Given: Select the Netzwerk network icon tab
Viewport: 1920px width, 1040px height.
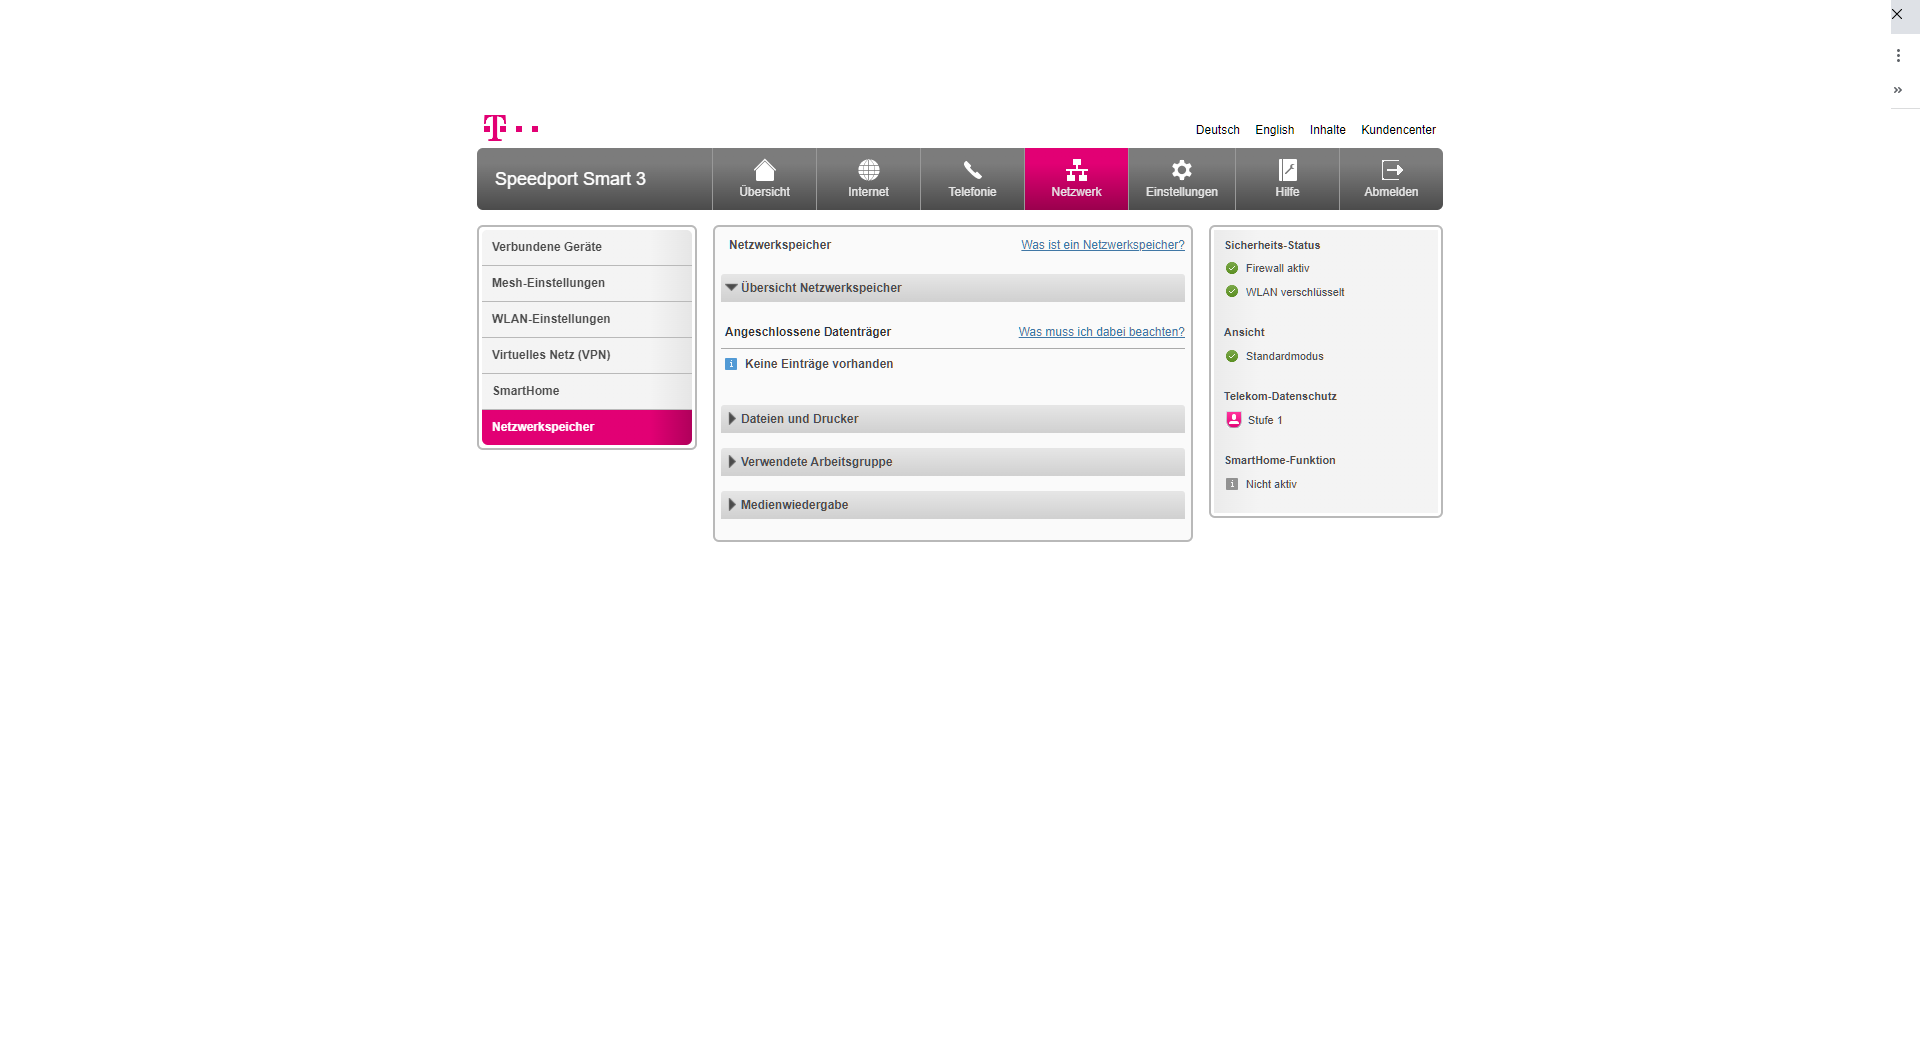Looking at the screenshot, I should click(x=1076, y=179).
